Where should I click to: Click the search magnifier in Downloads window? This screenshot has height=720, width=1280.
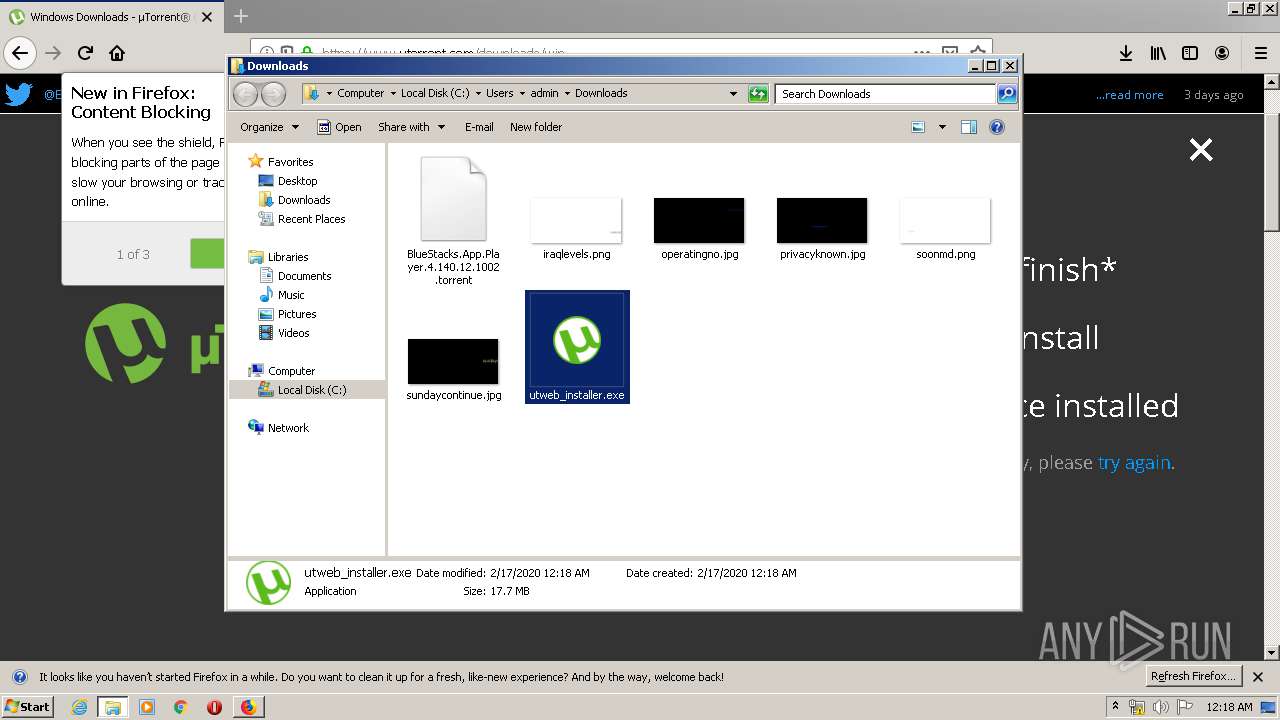tap(1007, 93)
